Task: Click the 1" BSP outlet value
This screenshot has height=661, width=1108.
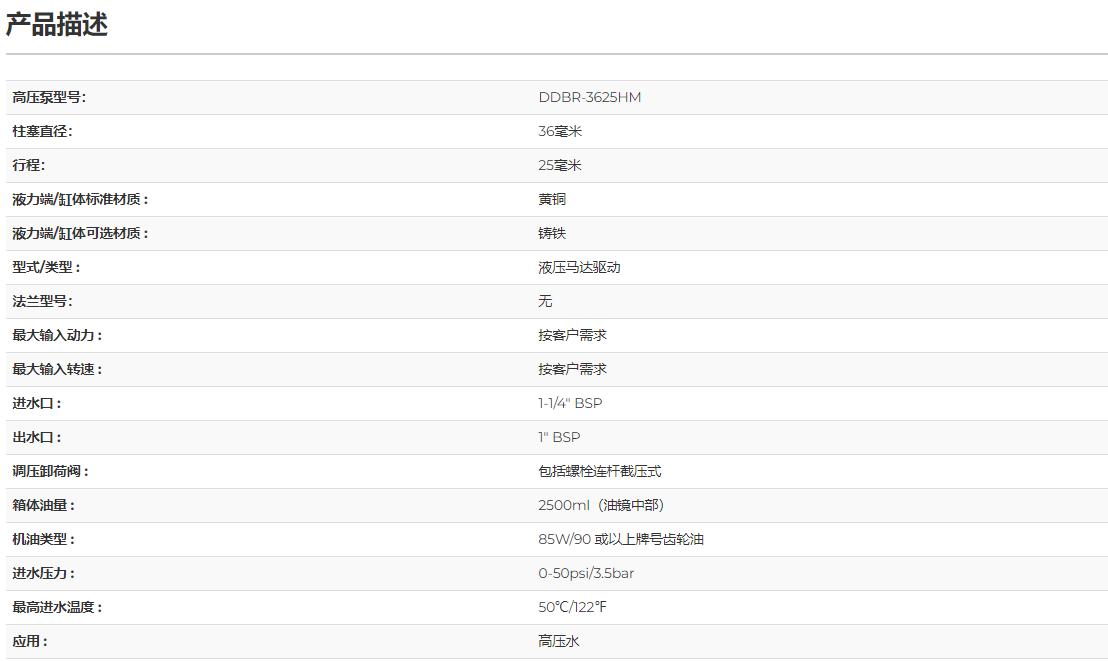Action: click(559, 437)
